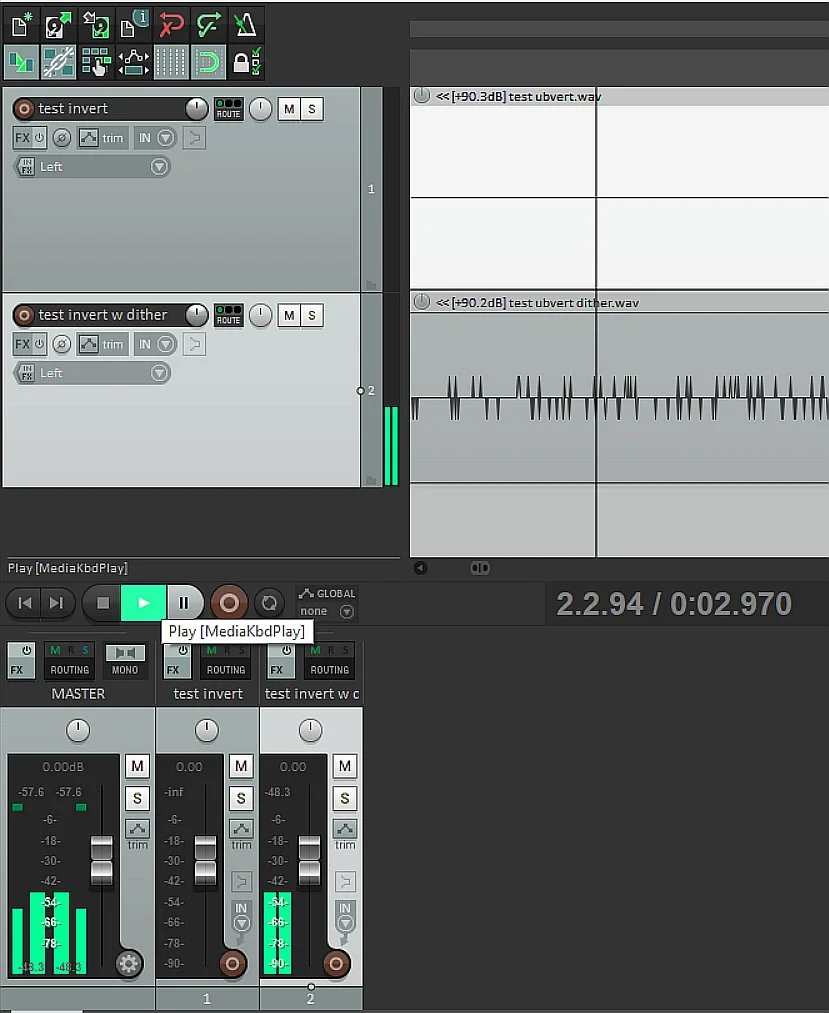Mute the MASTER channel in mixer

pyautogui.click(x=137, y=766)
